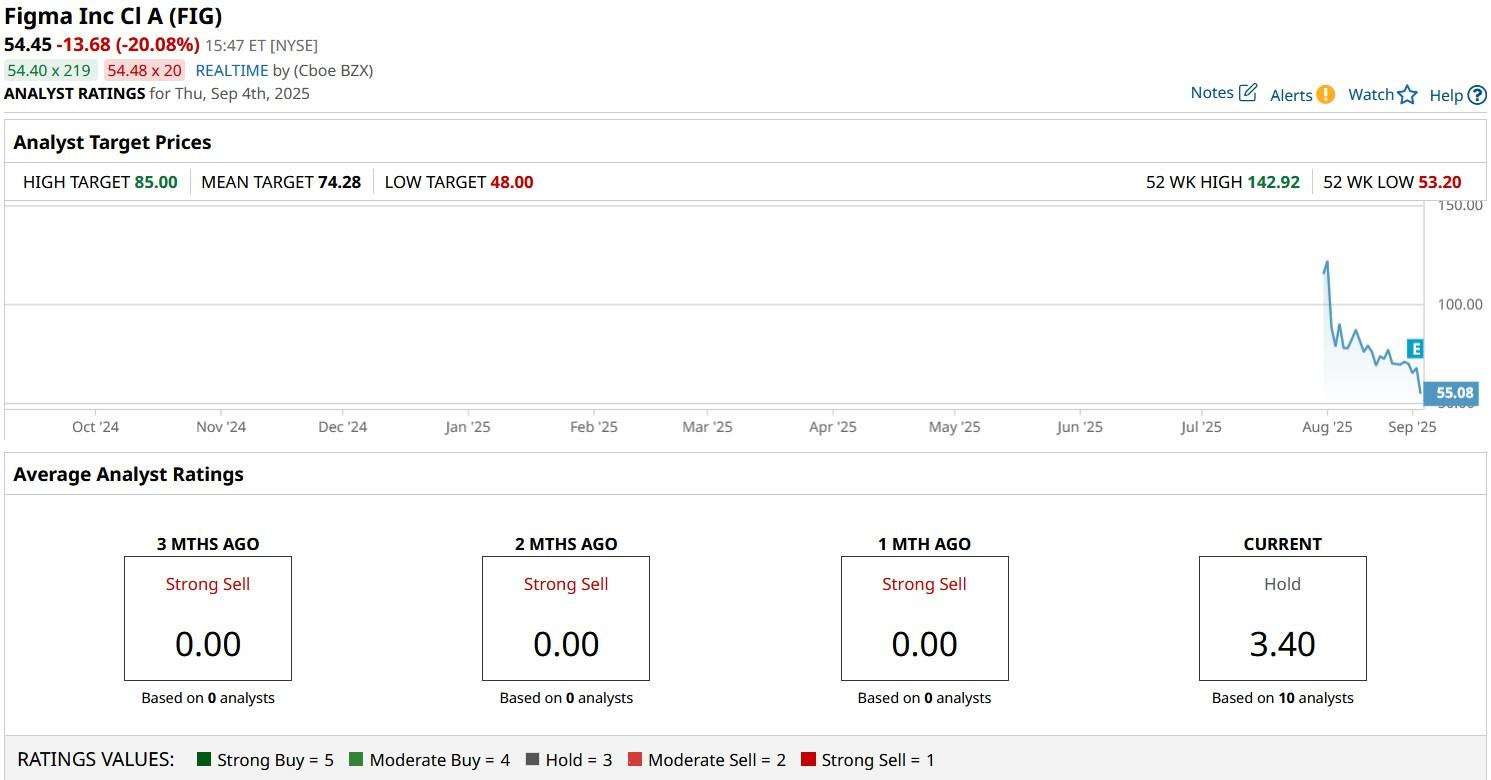Click the 100.00 price axis label
The width and height of the screenshot is (1491, 780).
(x=1460, y=304)
